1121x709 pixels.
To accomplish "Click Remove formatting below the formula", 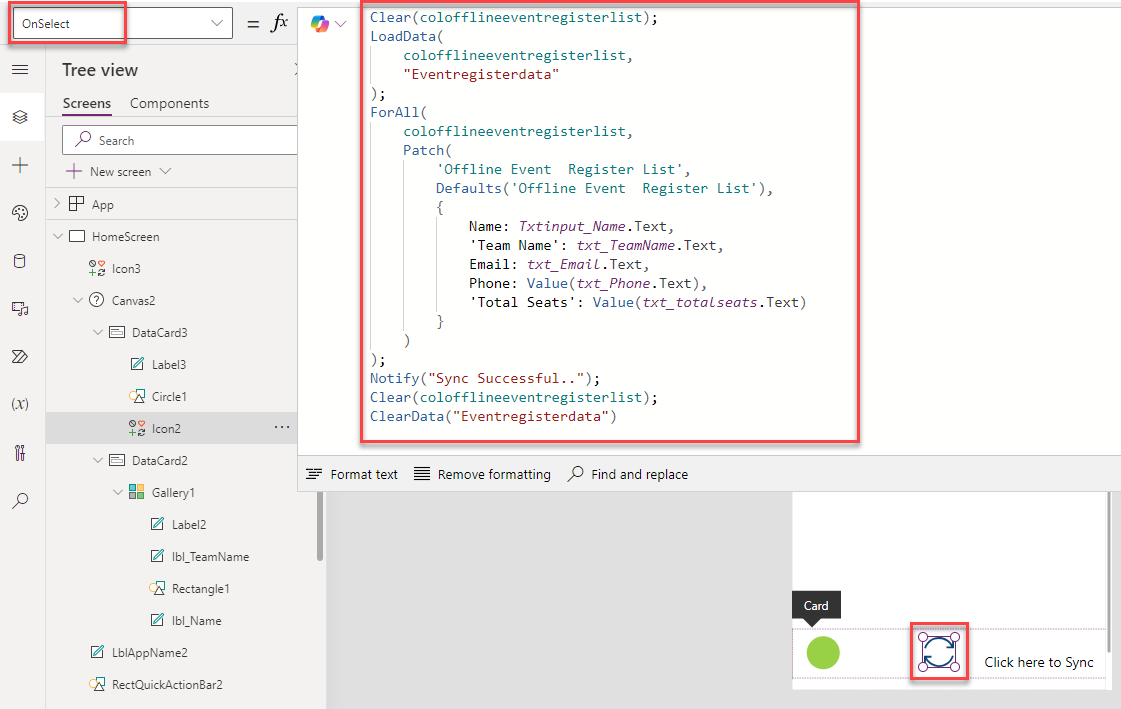I will [482, 474].
